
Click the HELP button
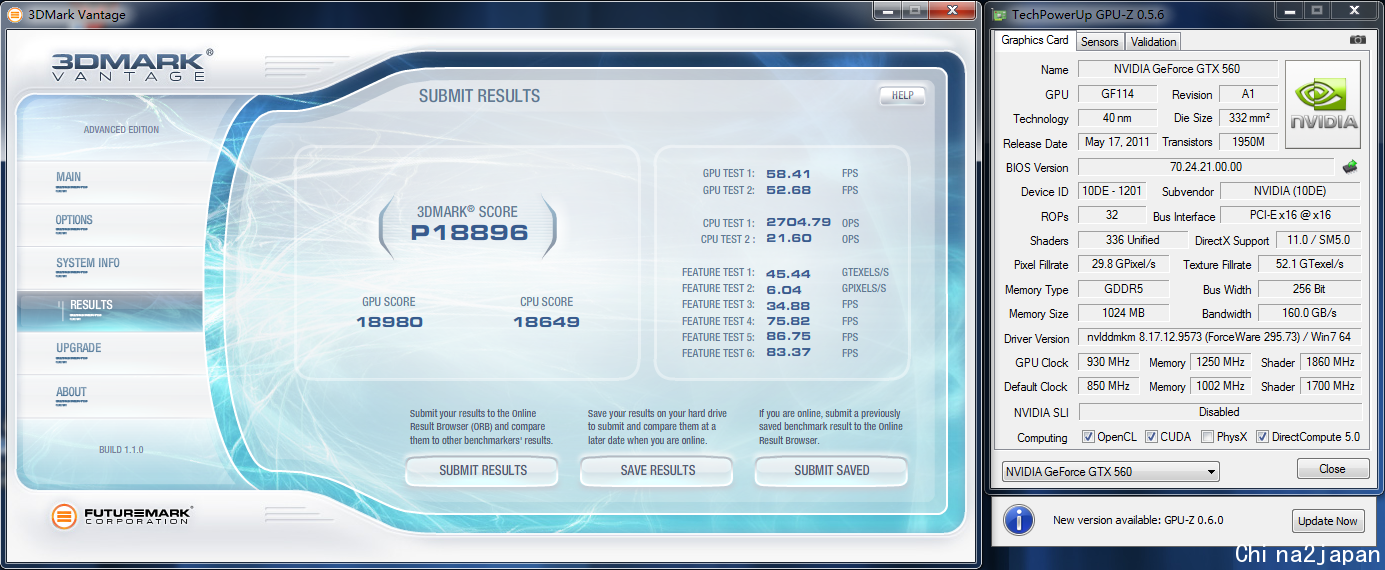pyautogui.click(x=902, y=96)
